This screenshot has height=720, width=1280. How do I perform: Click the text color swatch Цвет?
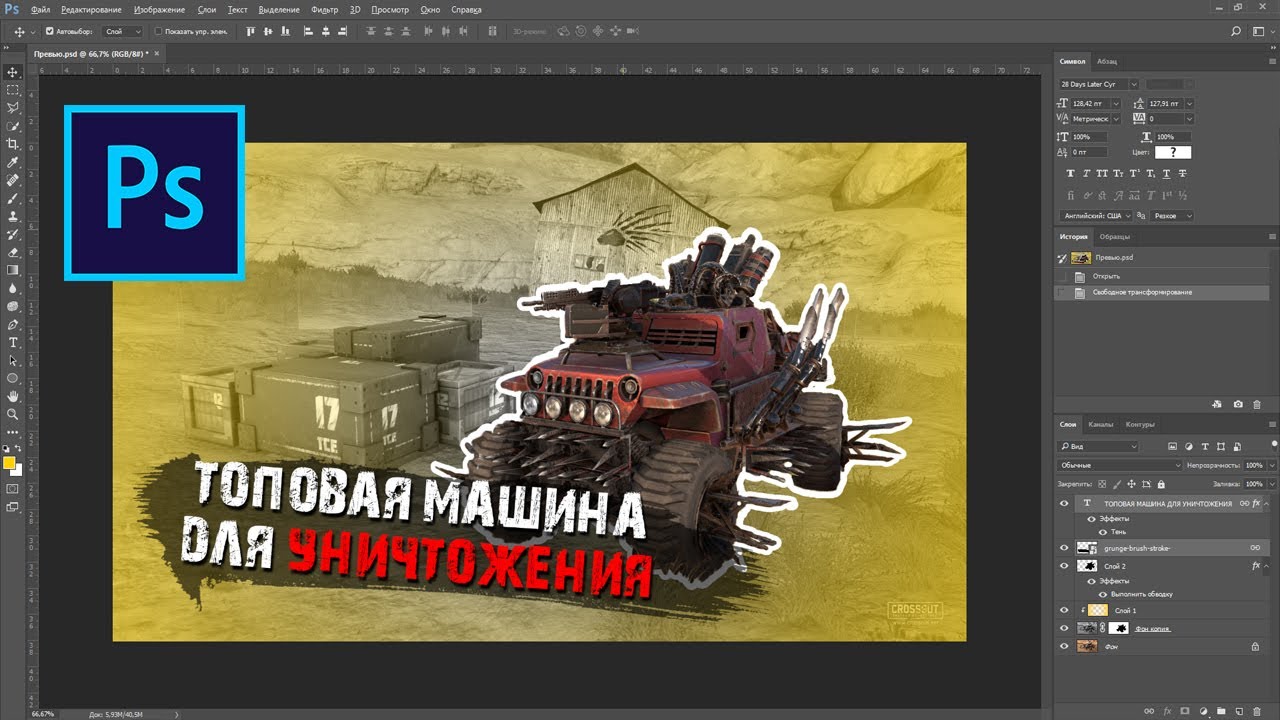1173,152
